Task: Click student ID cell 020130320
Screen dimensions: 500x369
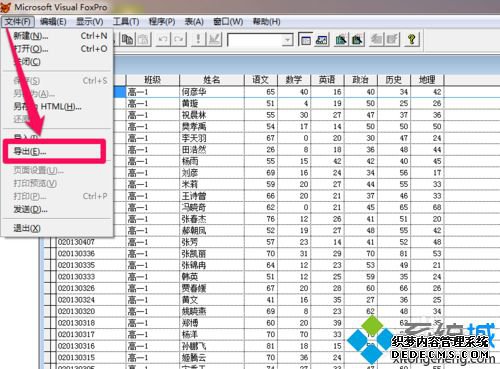Action: tap(91, 311)
